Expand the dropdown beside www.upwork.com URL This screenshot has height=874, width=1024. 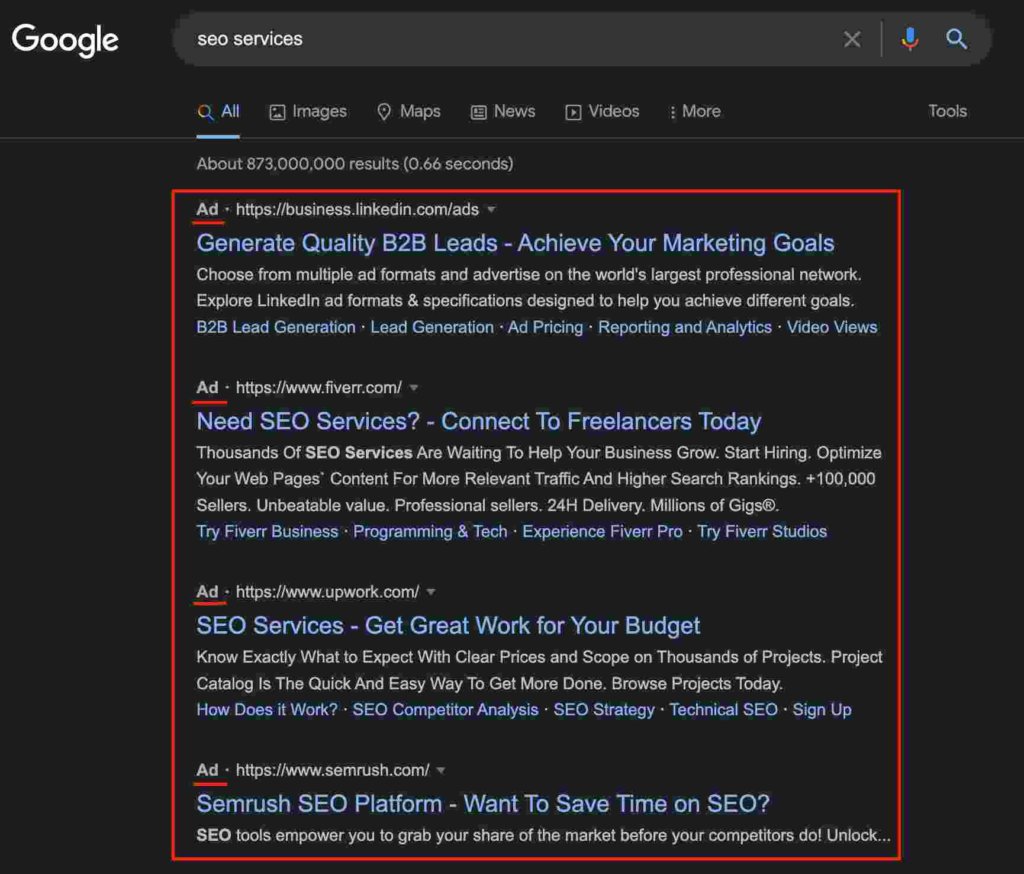tap(431, 592)
